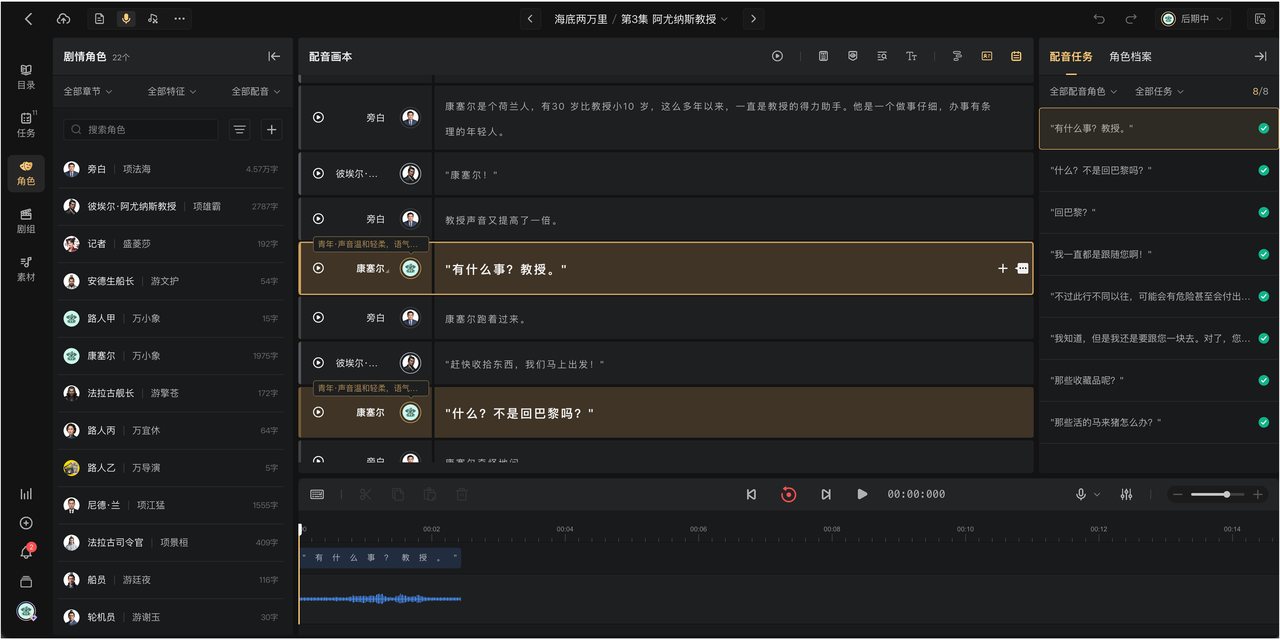Click the timeline zoom slider

pos(1215,494)
